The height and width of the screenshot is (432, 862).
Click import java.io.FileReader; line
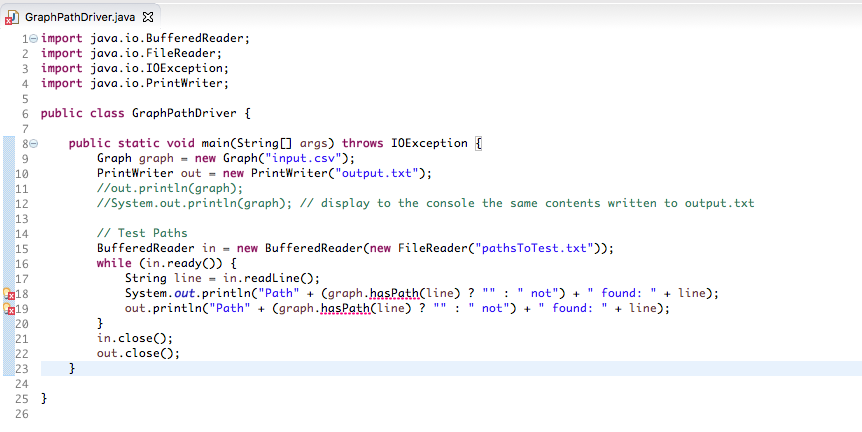point(131,53)
